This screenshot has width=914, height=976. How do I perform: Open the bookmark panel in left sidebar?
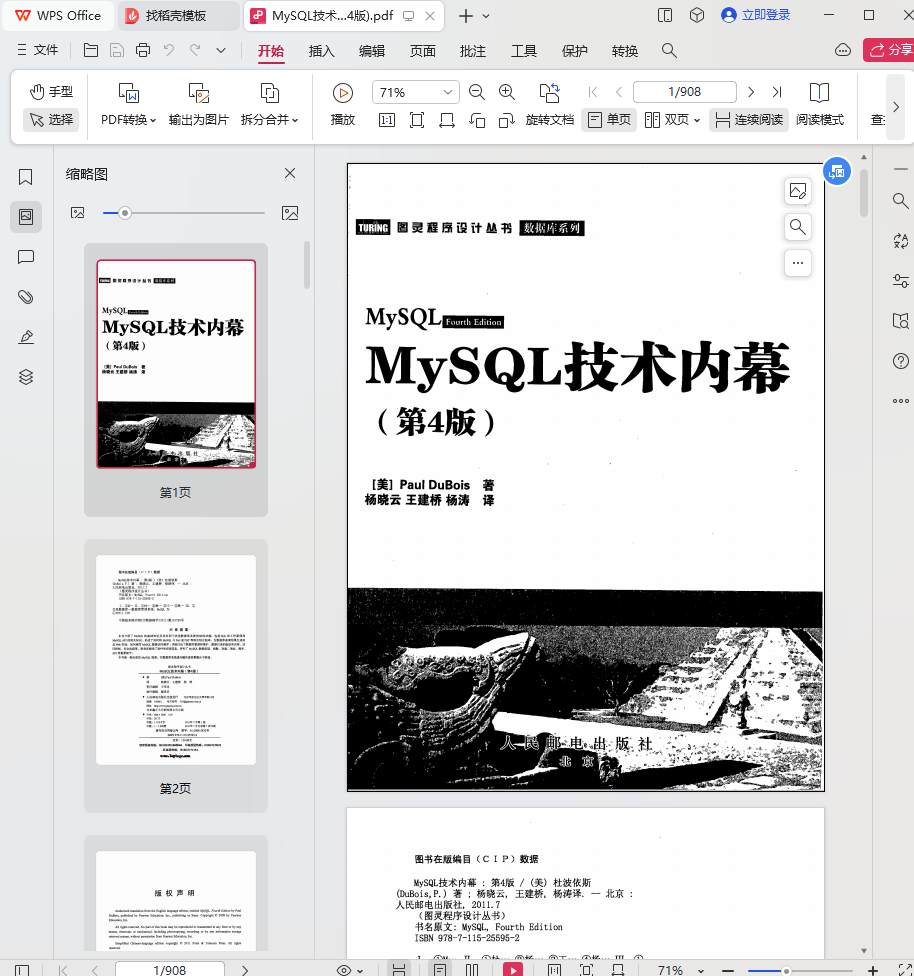click(26, 177)
